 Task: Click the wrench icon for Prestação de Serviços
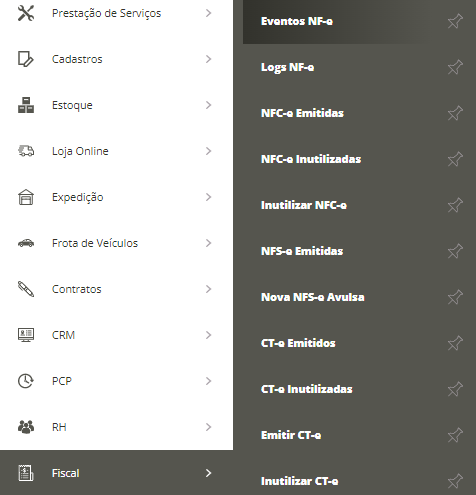tap(26, 13)
